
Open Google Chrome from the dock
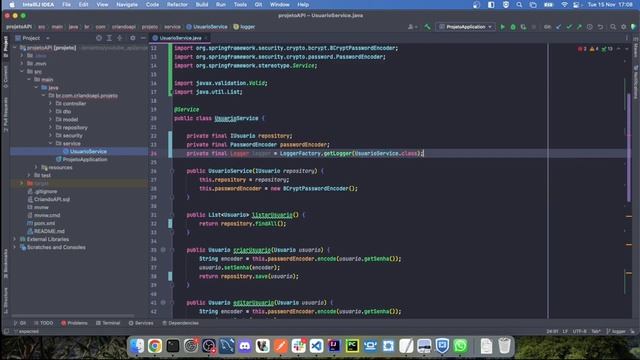(155, 346)
